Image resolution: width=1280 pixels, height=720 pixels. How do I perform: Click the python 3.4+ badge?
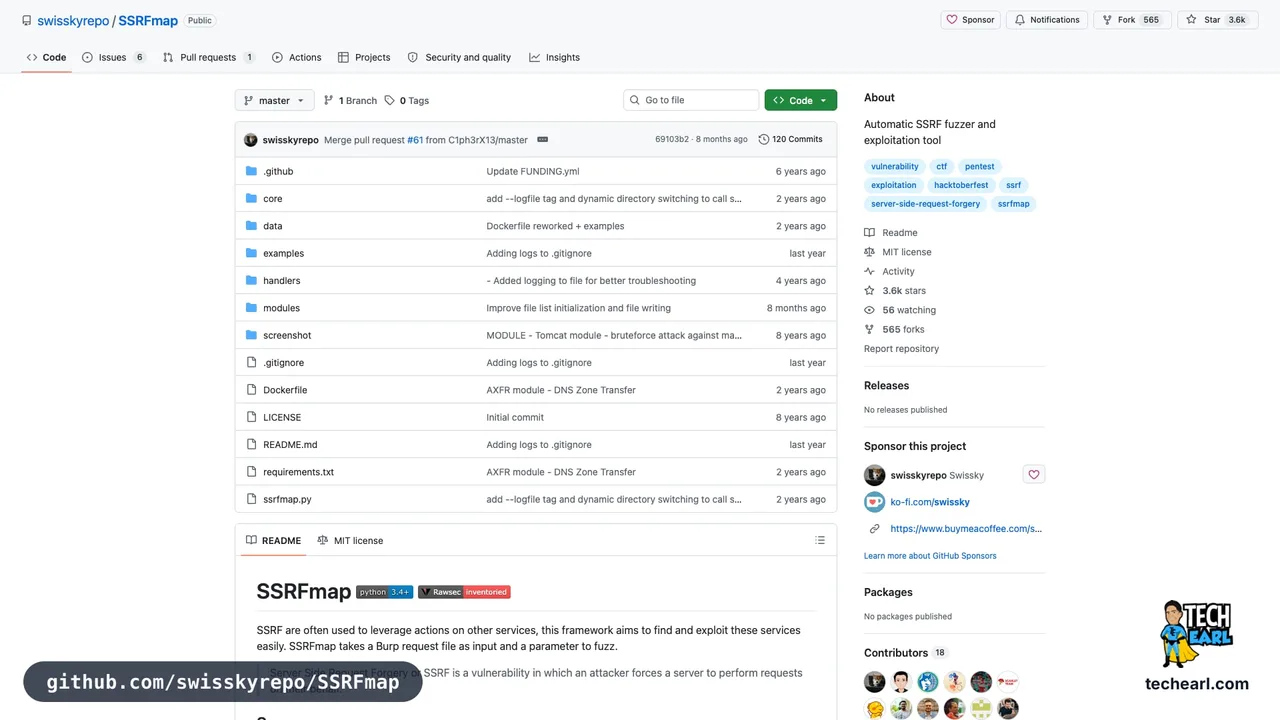coord(385,592)
